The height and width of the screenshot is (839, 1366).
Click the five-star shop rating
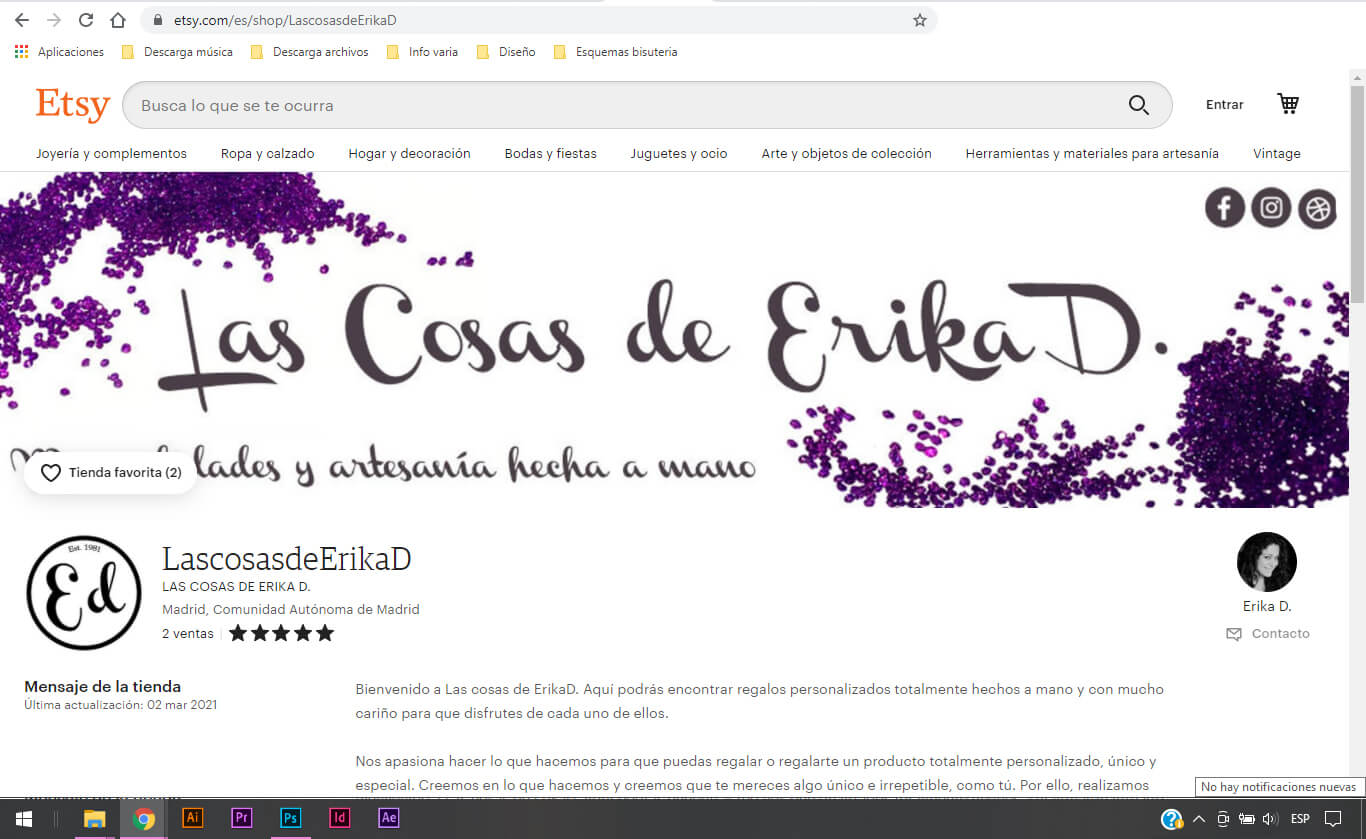point(282,633)
